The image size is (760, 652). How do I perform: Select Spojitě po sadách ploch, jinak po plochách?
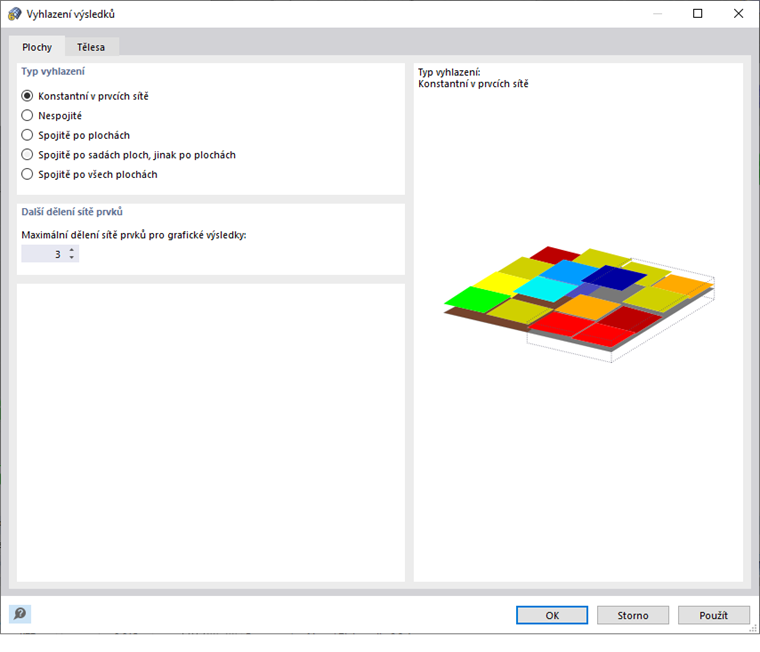[x=27, y=155]
